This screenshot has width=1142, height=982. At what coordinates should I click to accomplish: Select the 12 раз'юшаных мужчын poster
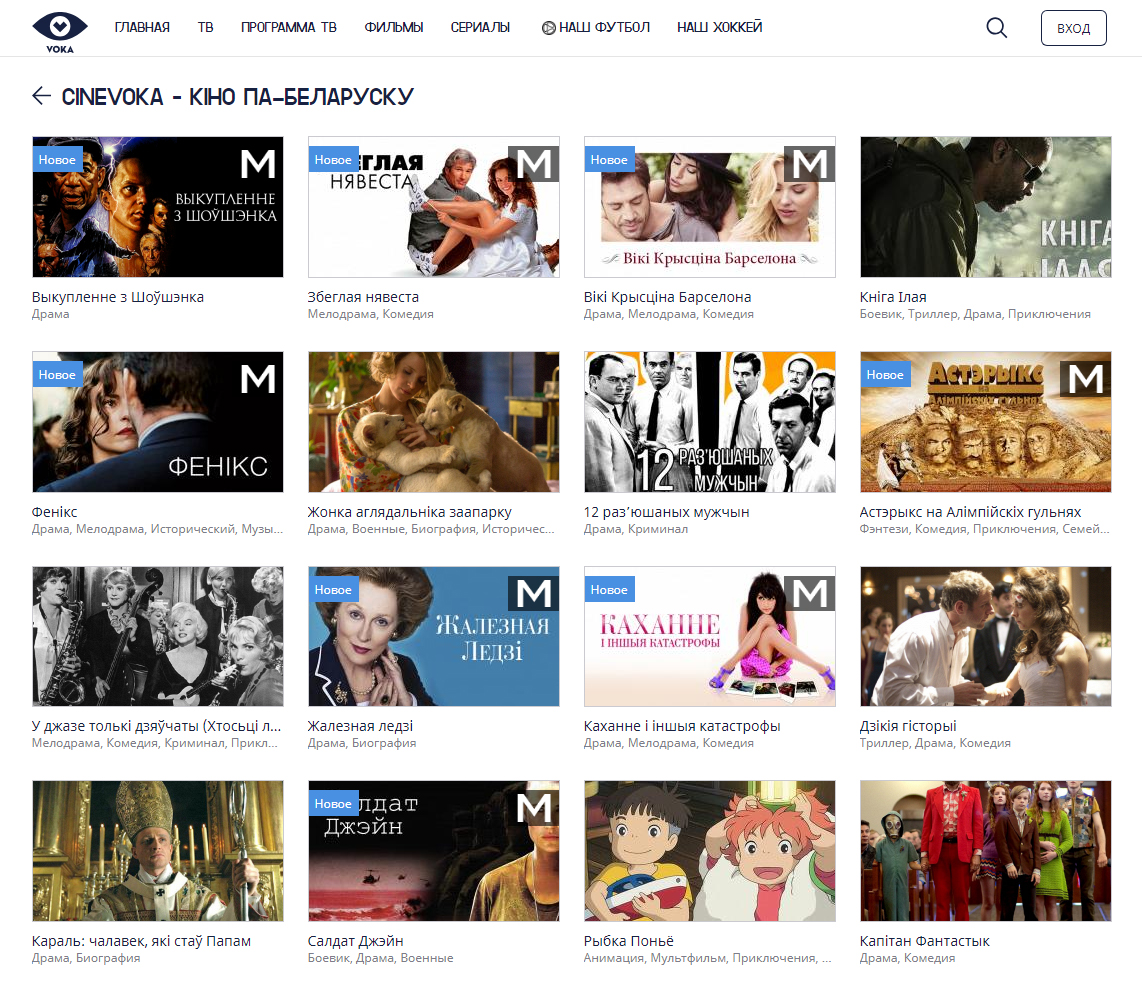point(709,422)
